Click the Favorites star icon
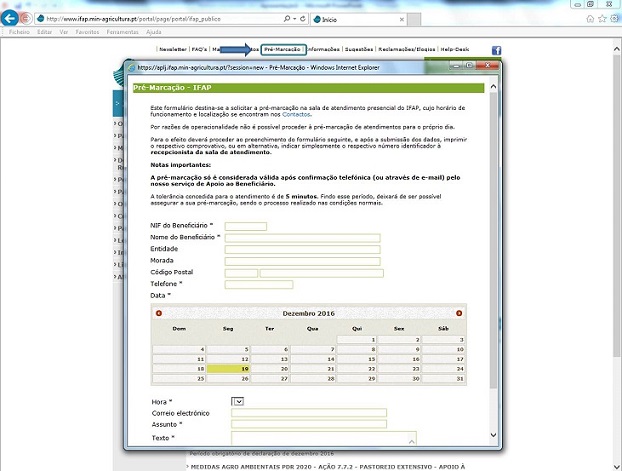Screen dimensions: 622x471 (602, 19)
